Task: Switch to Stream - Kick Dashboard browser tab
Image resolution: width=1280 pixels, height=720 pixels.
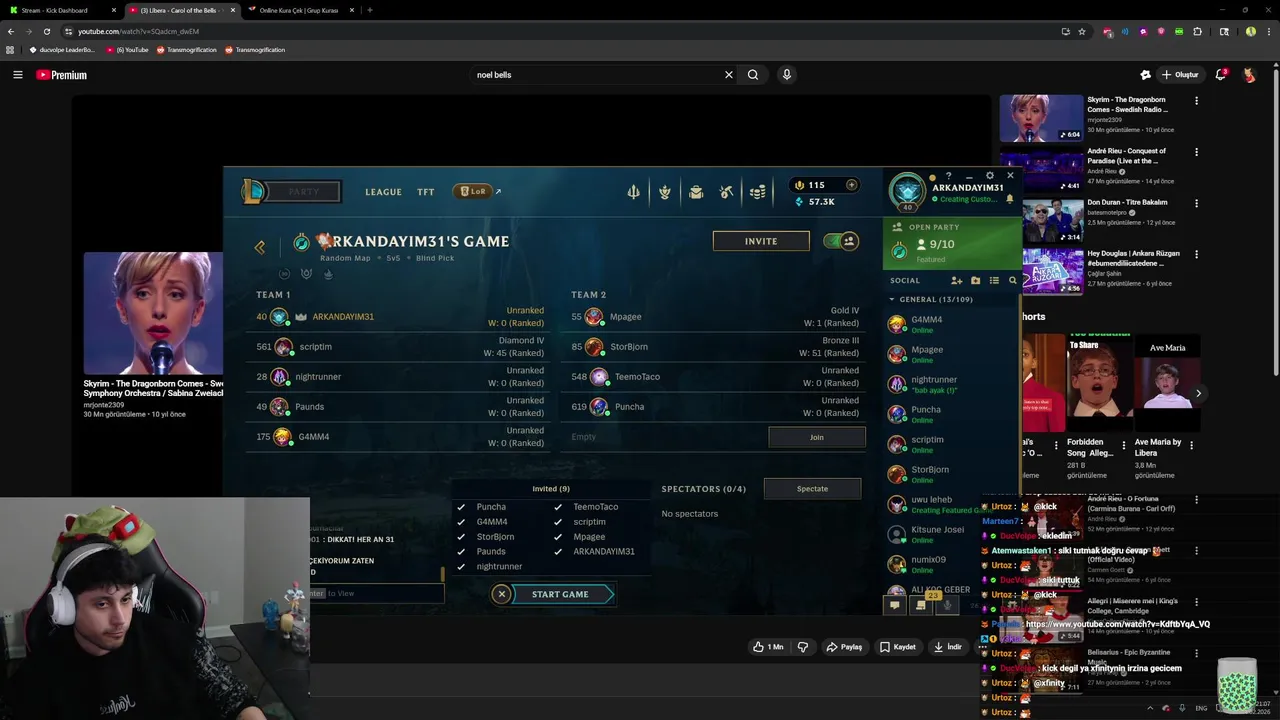Action: point(62,10)
